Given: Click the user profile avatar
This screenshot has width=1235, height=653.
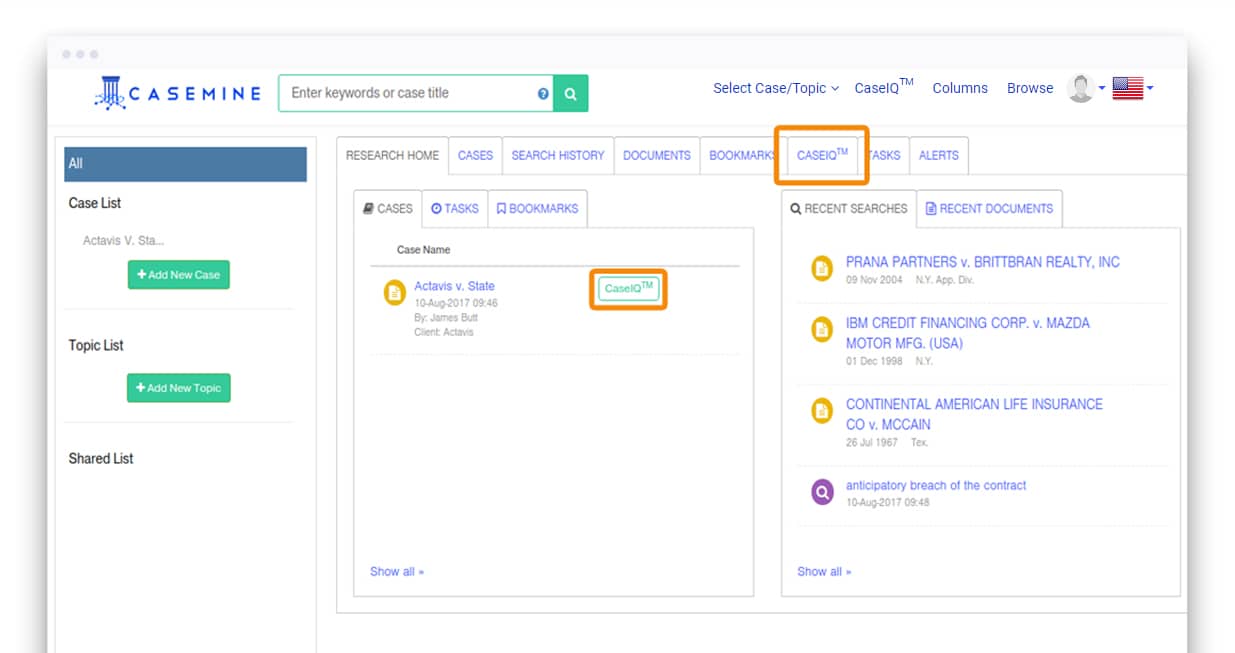Looking at the screenshot, I should (1080, 88).
